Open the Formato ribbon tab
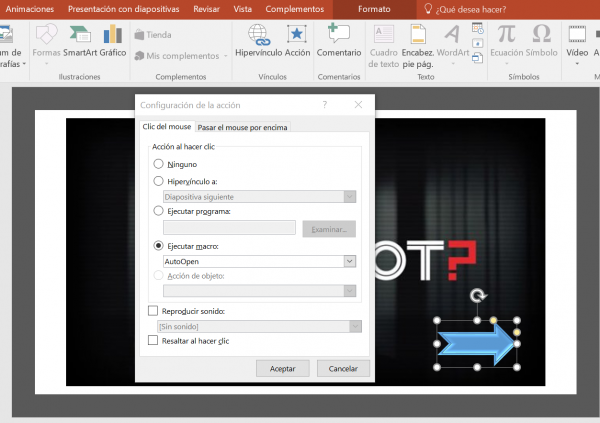The width and height of the screenshot is (600, 423). [374, 9]
